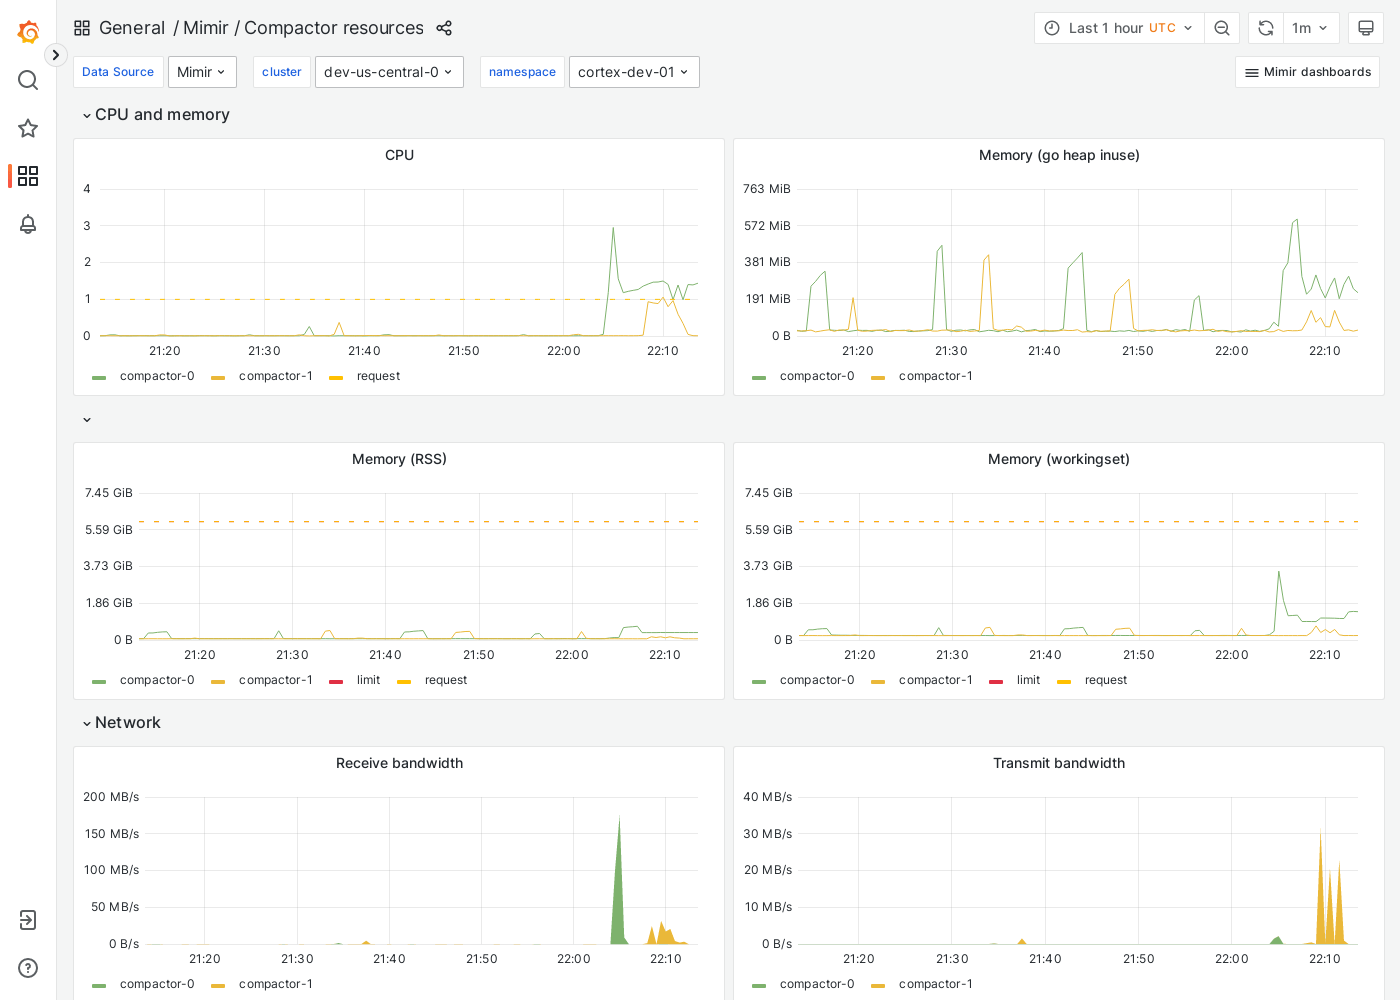
Task: Click the Grafana logo icon
Action: pos(28,32)
